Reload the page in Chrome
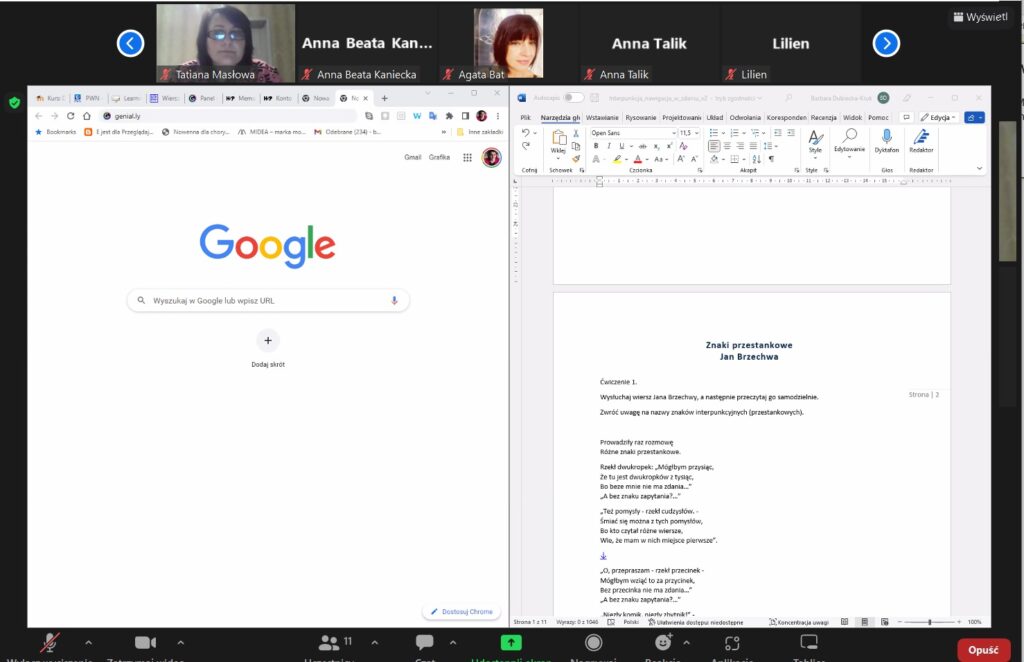1024x662 pixels. pos(71,116)
